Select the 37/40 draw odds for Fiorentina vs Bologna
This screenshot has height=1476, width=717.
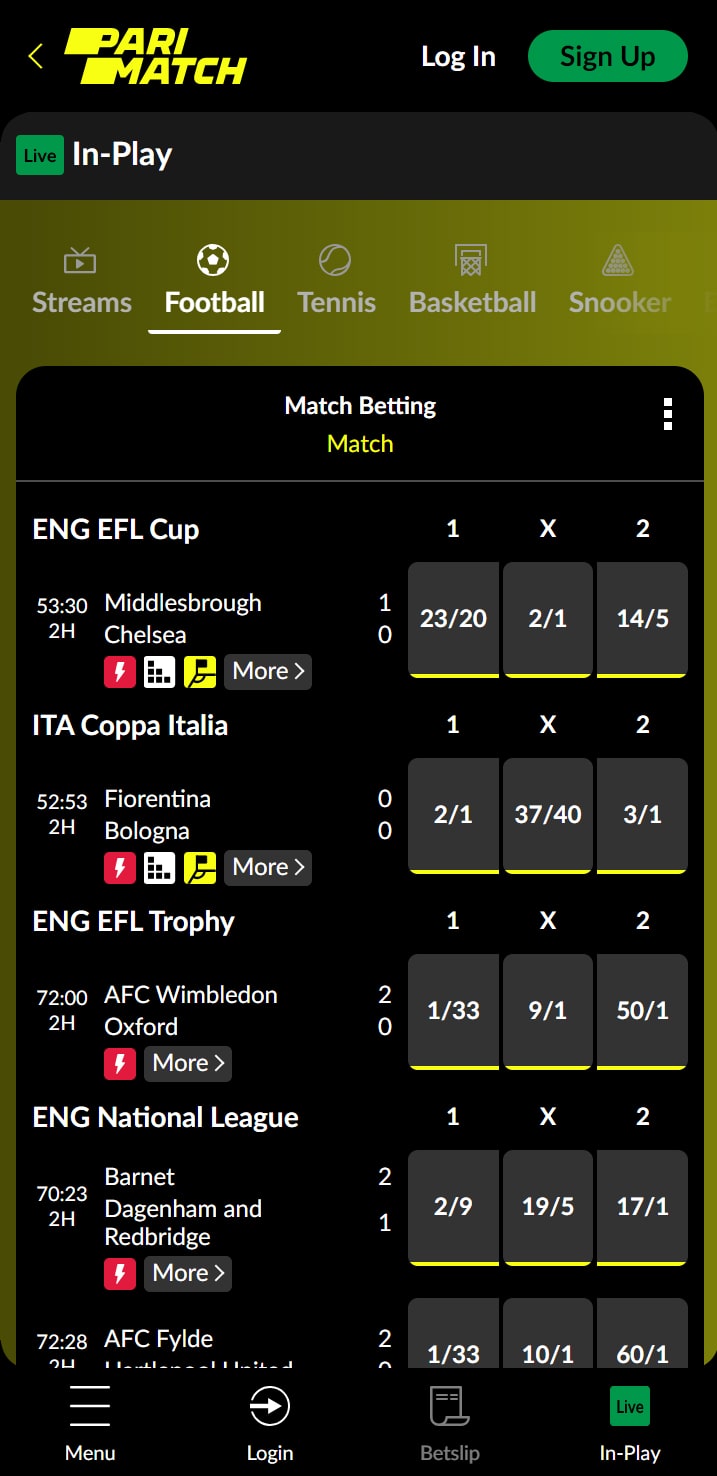coord(548,815)
